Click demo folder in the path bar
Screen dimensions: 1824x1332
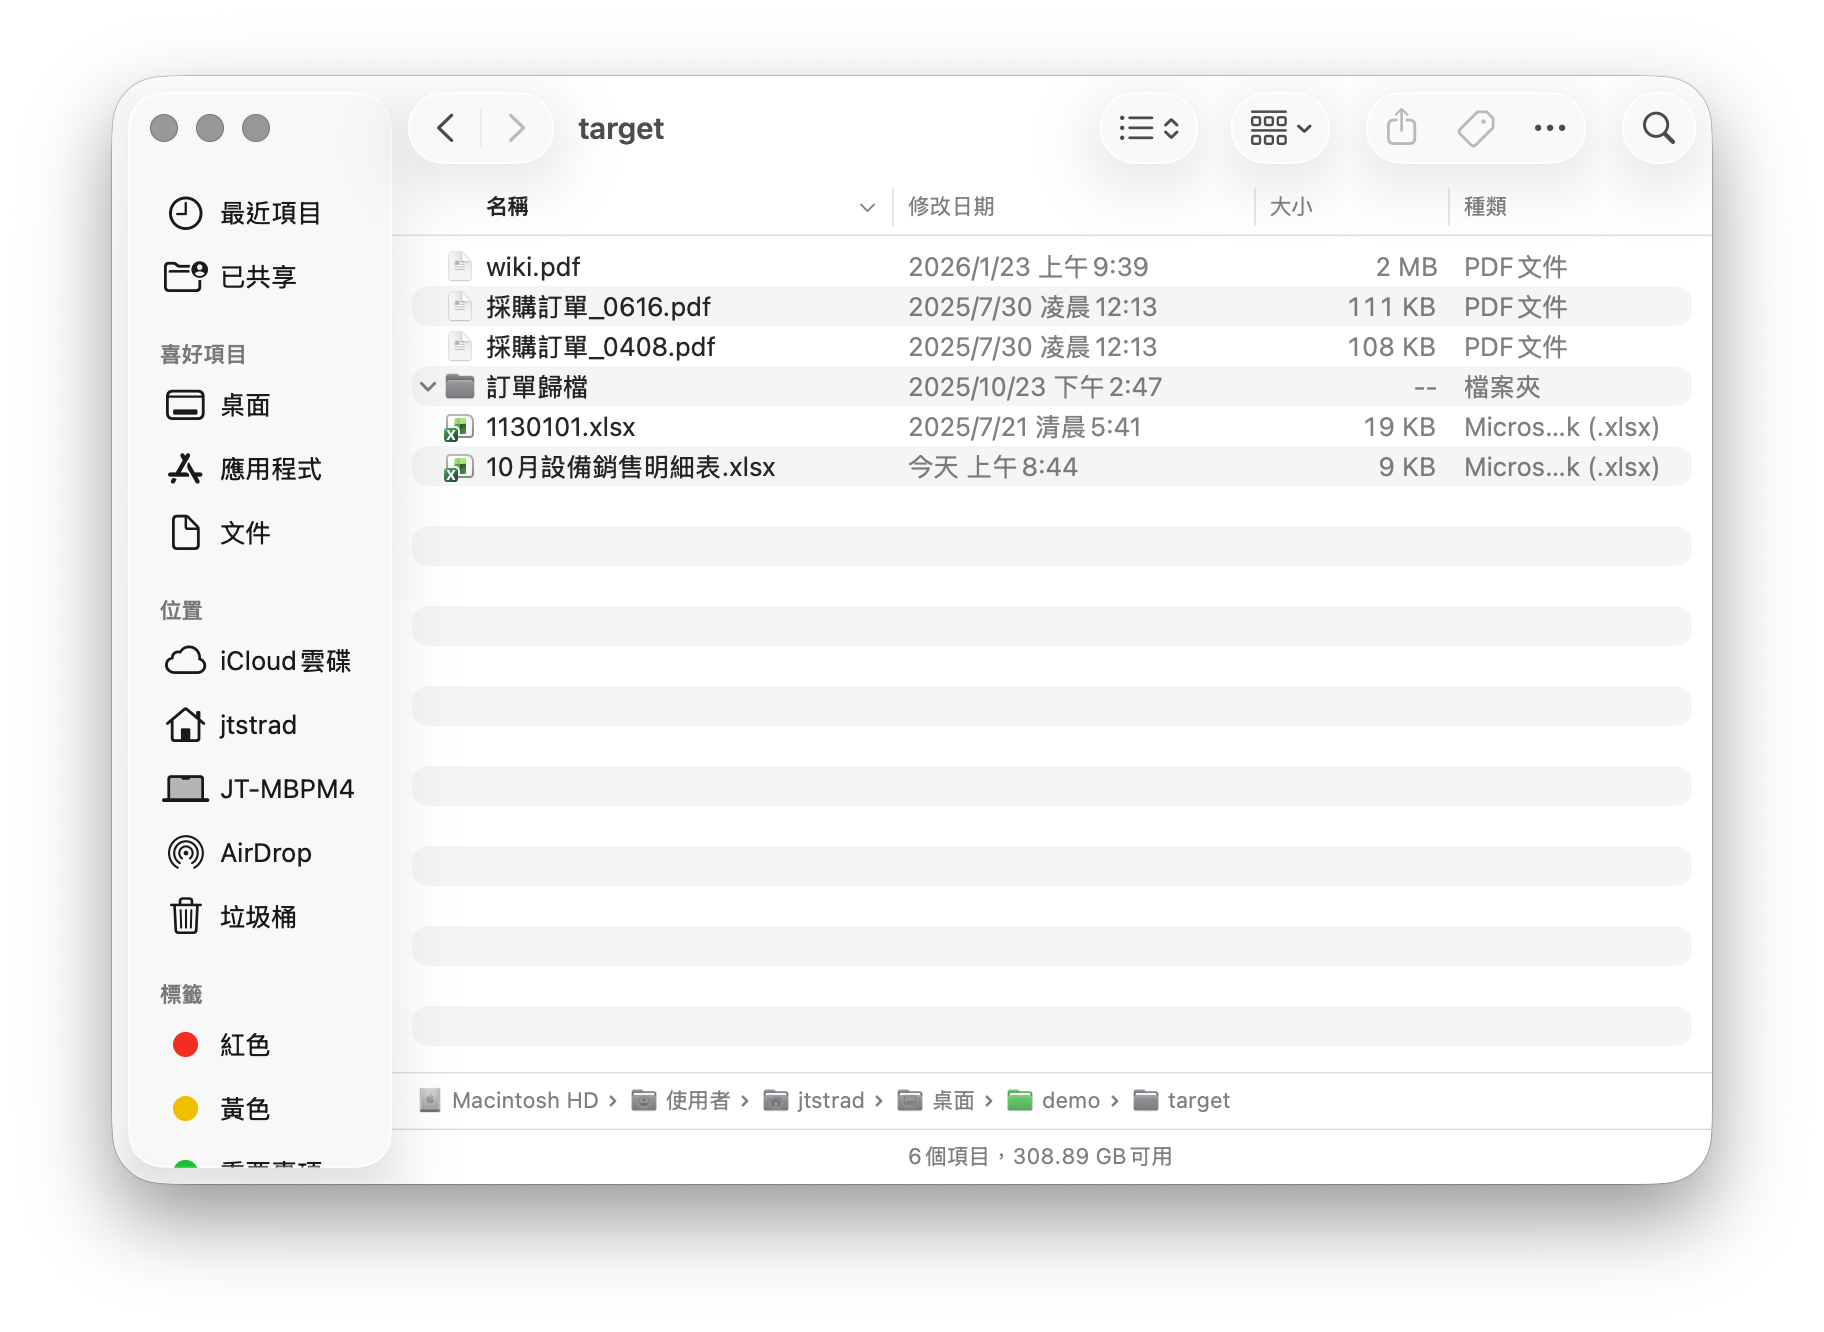1069,1101
